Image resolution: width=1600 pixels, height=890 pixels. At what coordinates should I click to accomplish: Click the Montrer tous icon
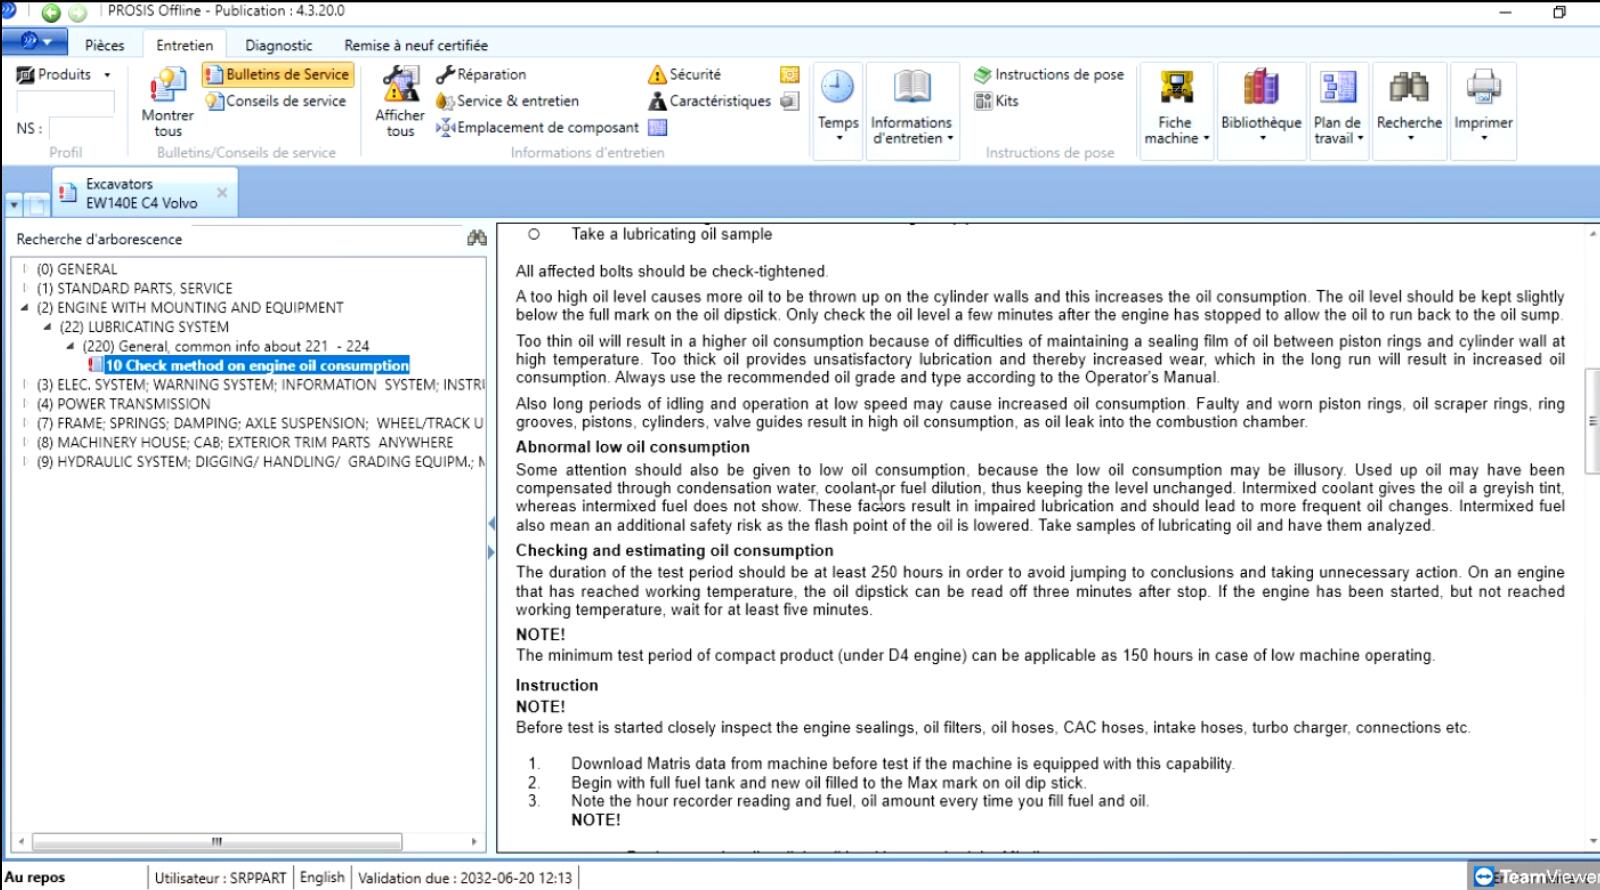pos(167,102)
